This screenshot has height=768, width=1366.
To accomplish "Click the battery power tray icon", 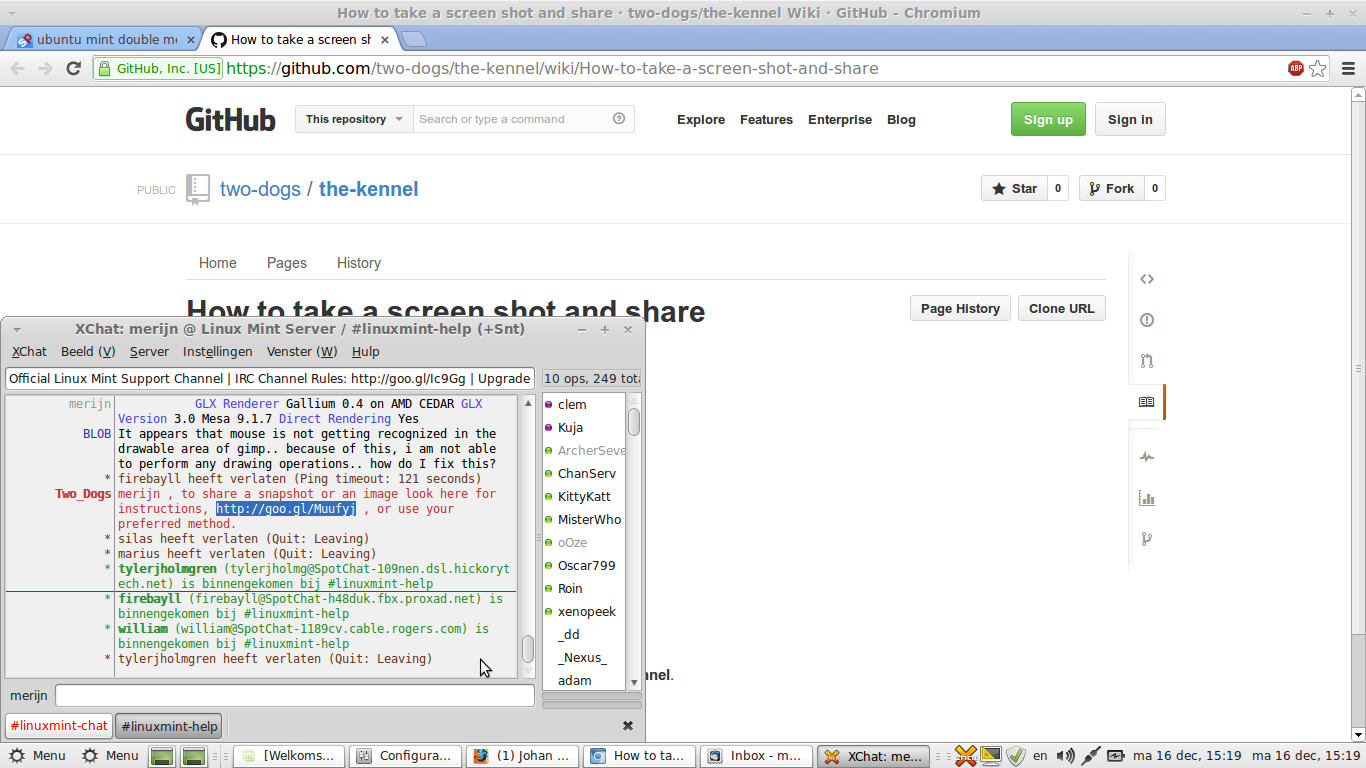I will 1116,756.
